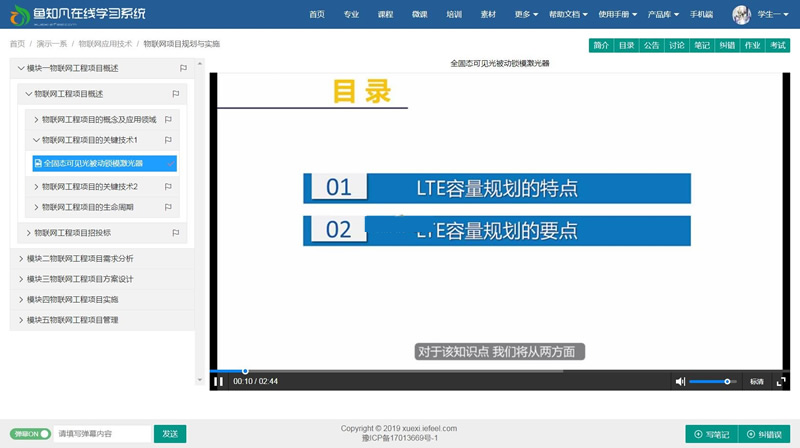The image size is (800, 448).
Task: Collapse 模块一物联网工程项目概述 module
Action: [21, 68]
